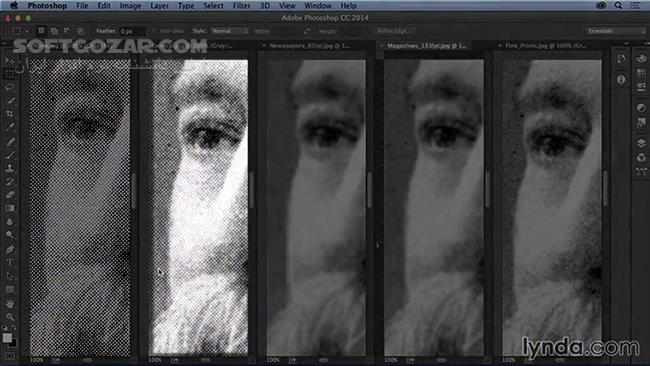Click the Refine Edge button
Screen dimensions: 650x366
tap(394, 31)
